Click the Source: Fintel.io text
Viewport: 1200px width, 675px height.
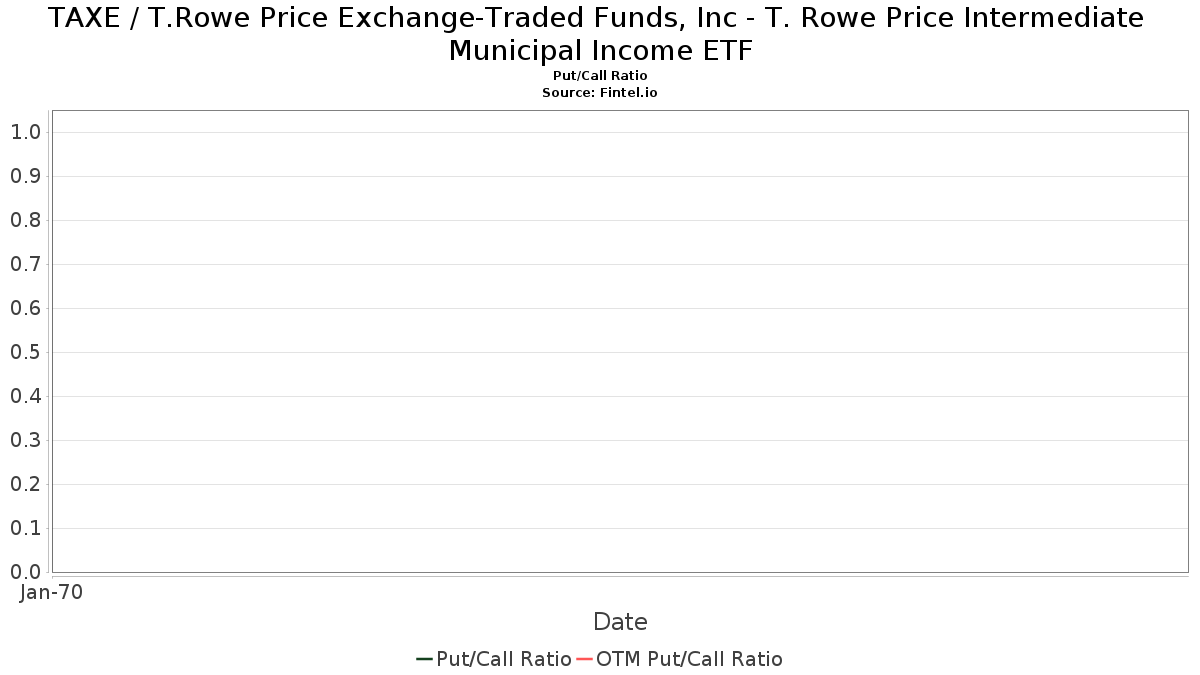600,92
